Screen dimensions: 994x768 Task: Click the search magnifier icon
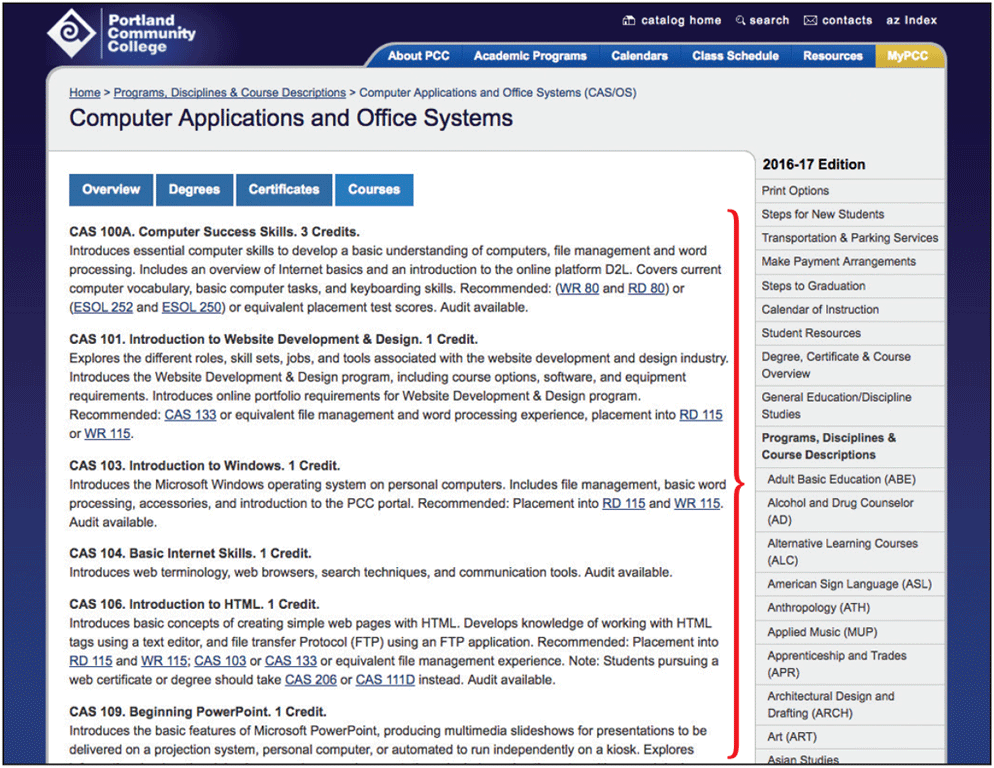(x=740, y=20)
